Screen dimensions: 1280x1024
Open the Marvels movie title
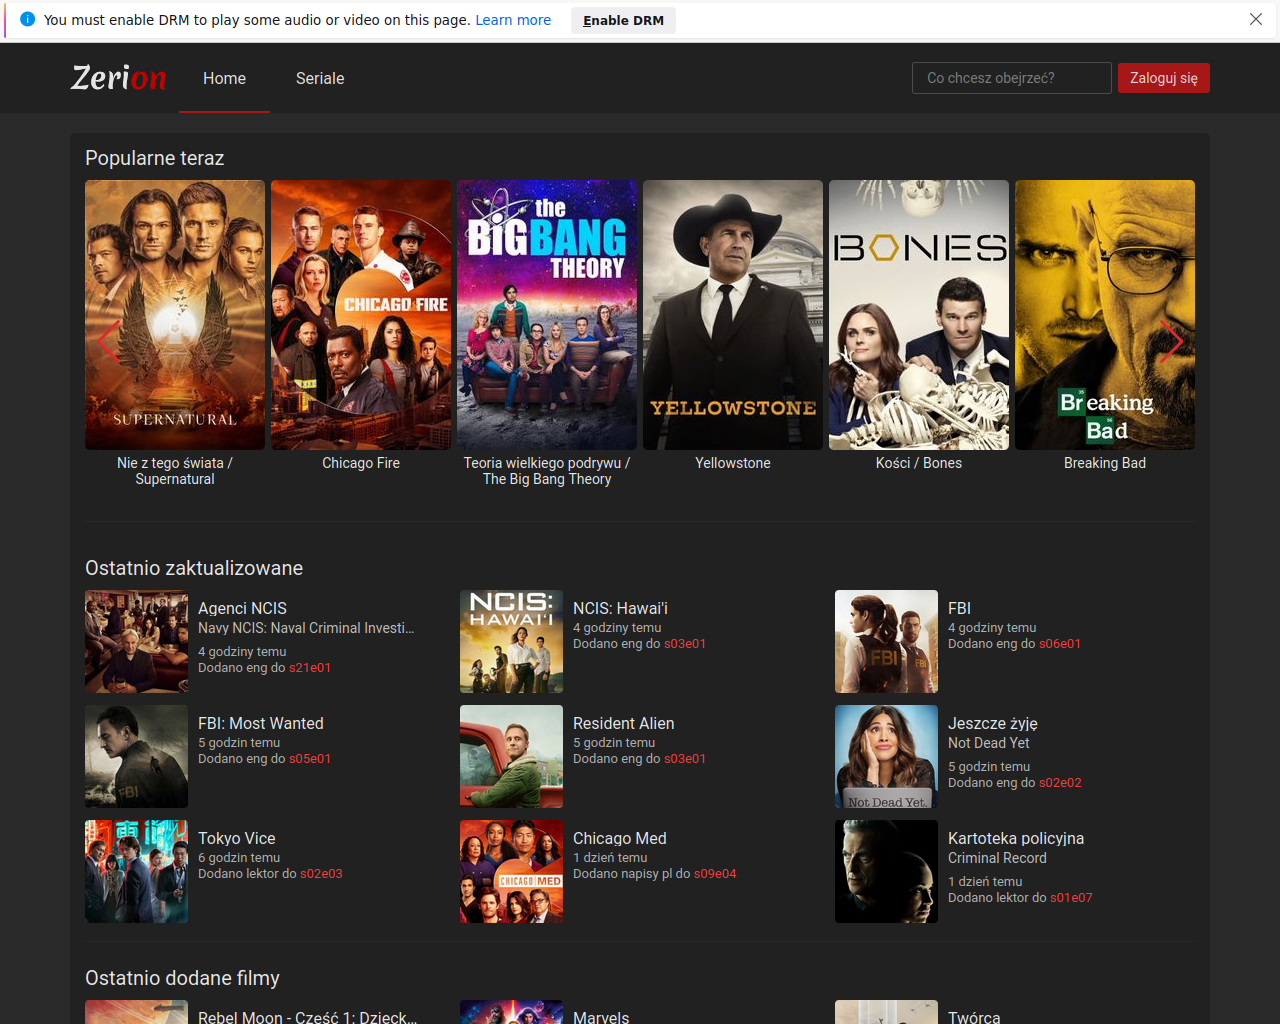tap(601, 1016)
